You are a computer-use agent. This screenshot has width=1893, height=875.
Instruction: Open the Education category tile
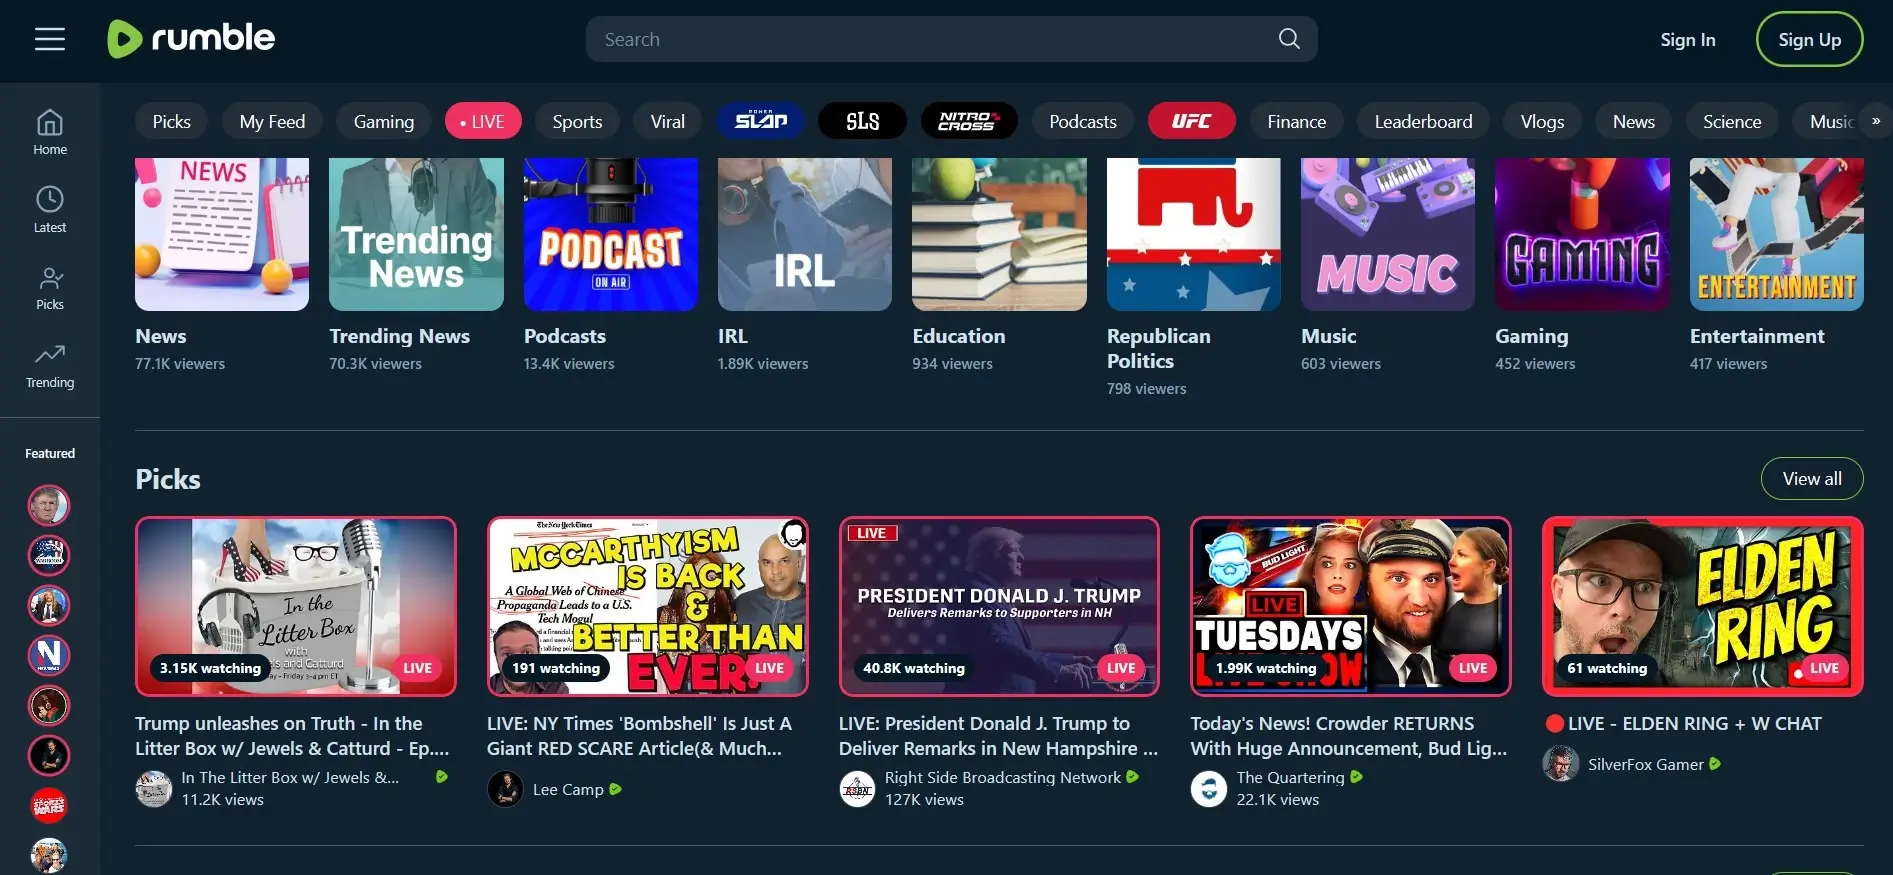coord(999,234)
